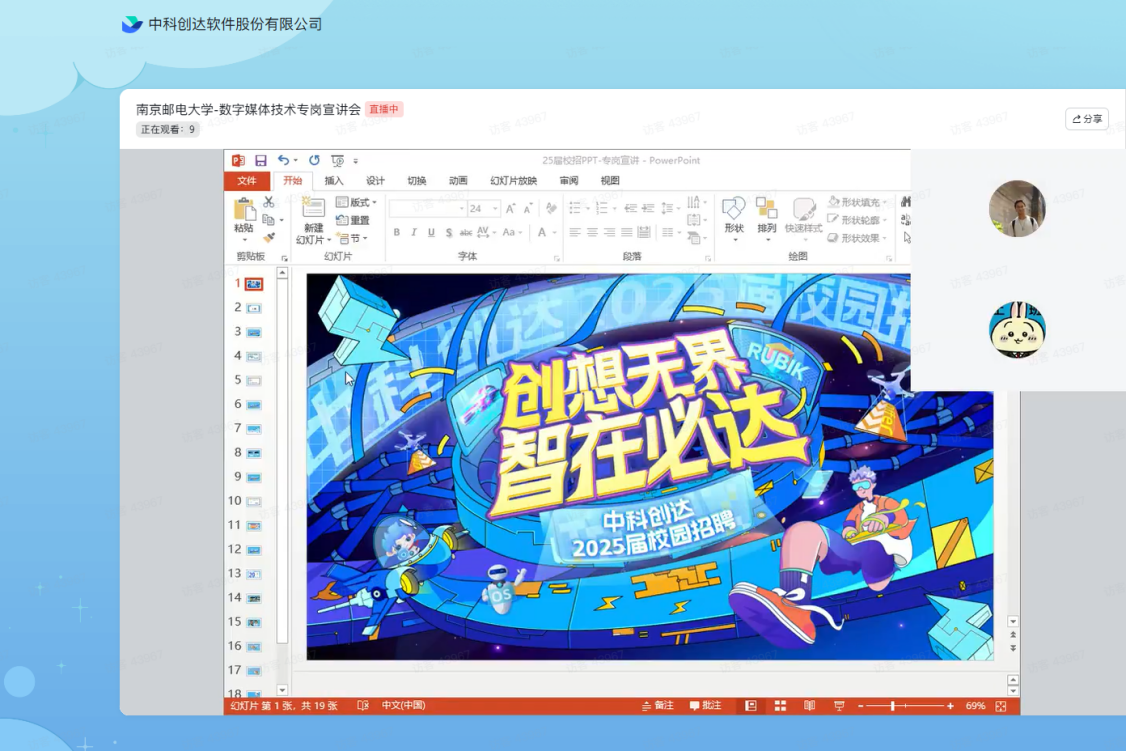Screen dimensions: 1126x751
Task: Enable Reading view in status bar
Action: 809,706
